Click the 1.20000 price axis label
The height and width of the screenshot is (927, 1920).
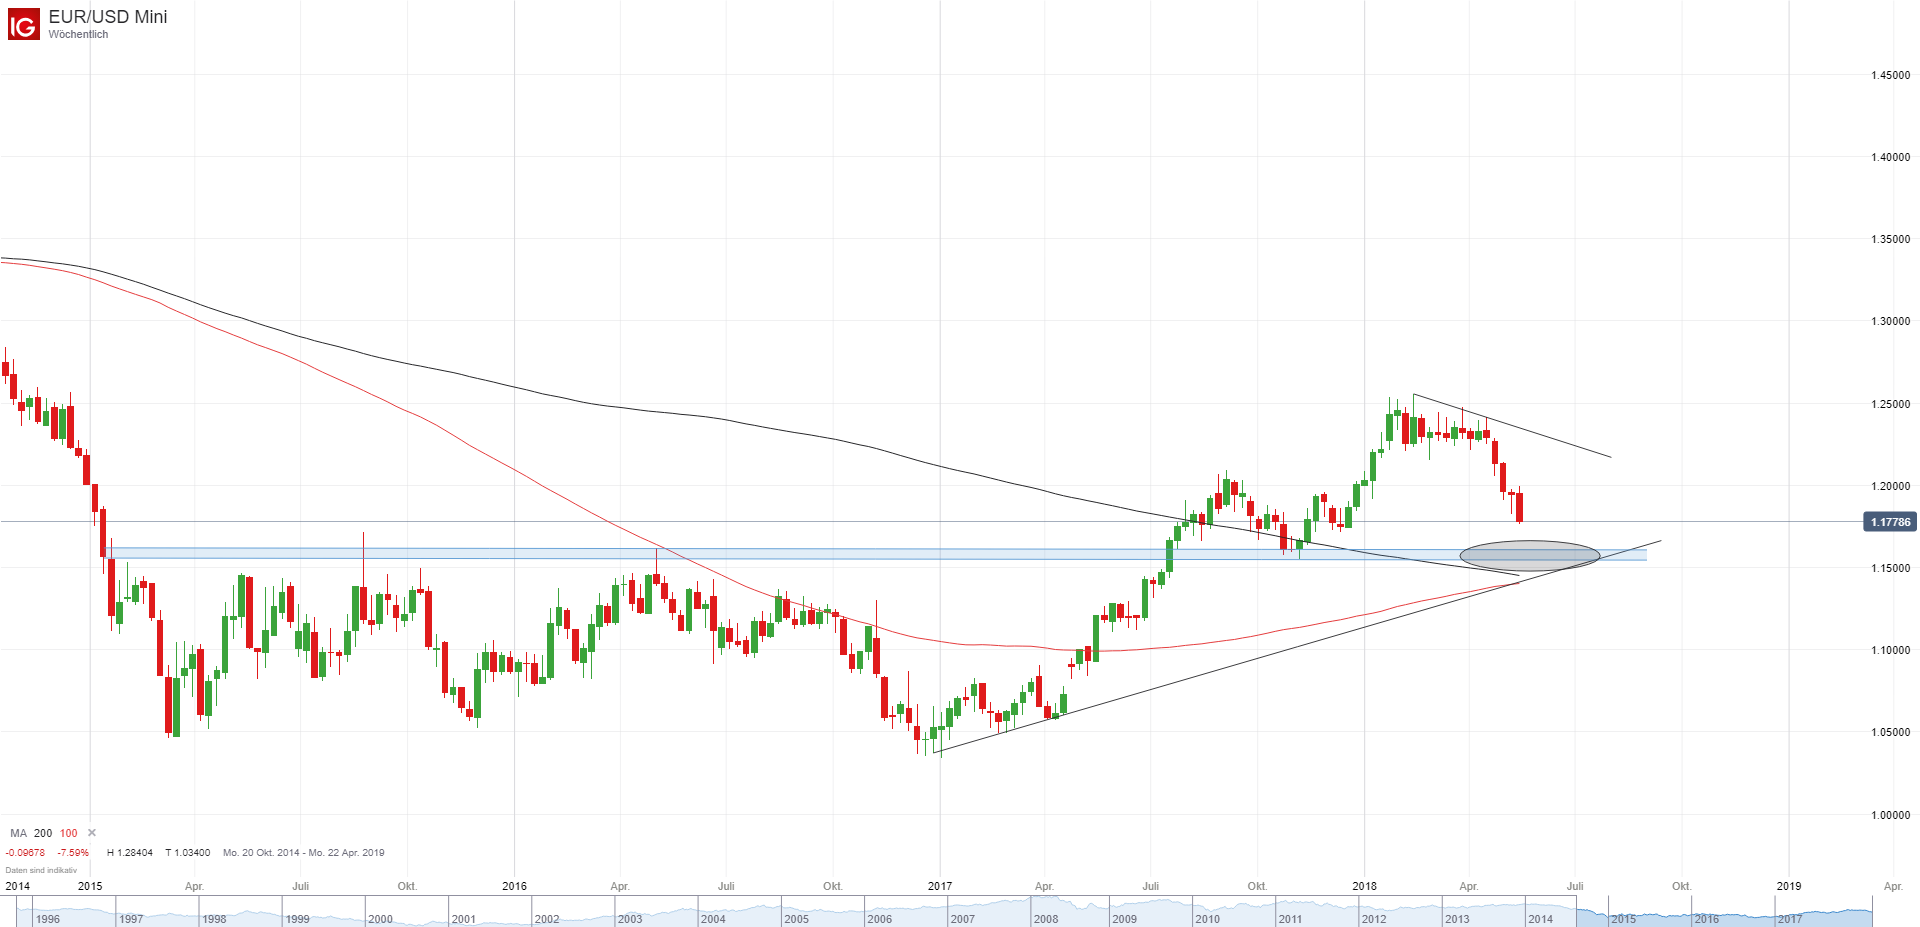pyautogui.click(x=1890, y=486)
